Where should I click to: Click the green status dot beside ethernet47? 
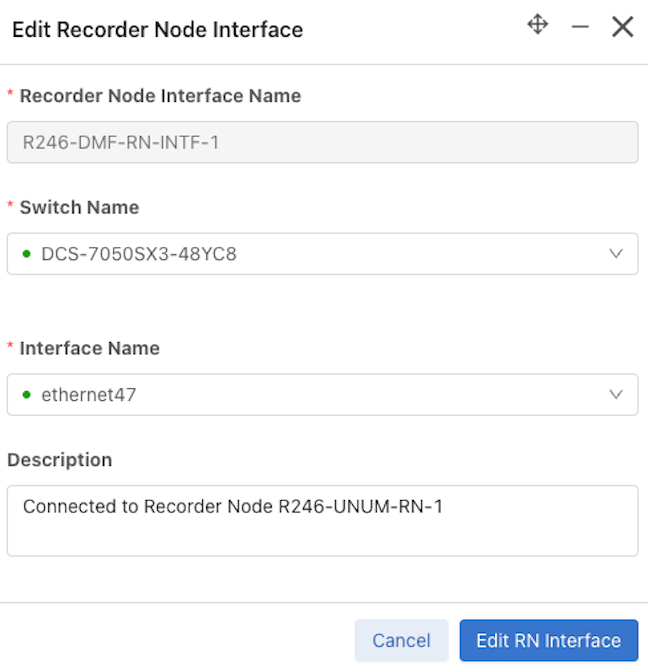[x=26, y=395]
